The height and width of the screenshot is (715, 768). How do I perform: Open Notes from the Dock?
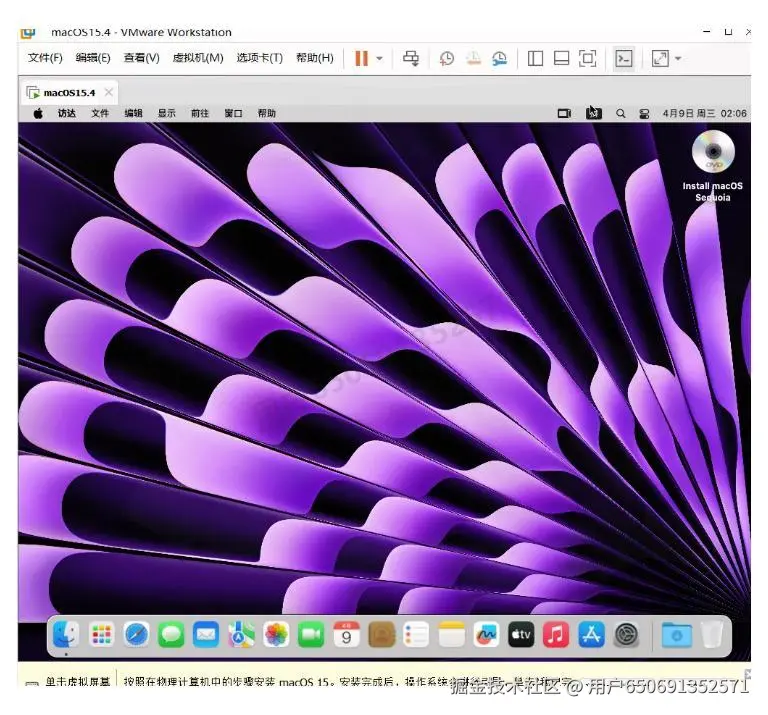(451, 634)
